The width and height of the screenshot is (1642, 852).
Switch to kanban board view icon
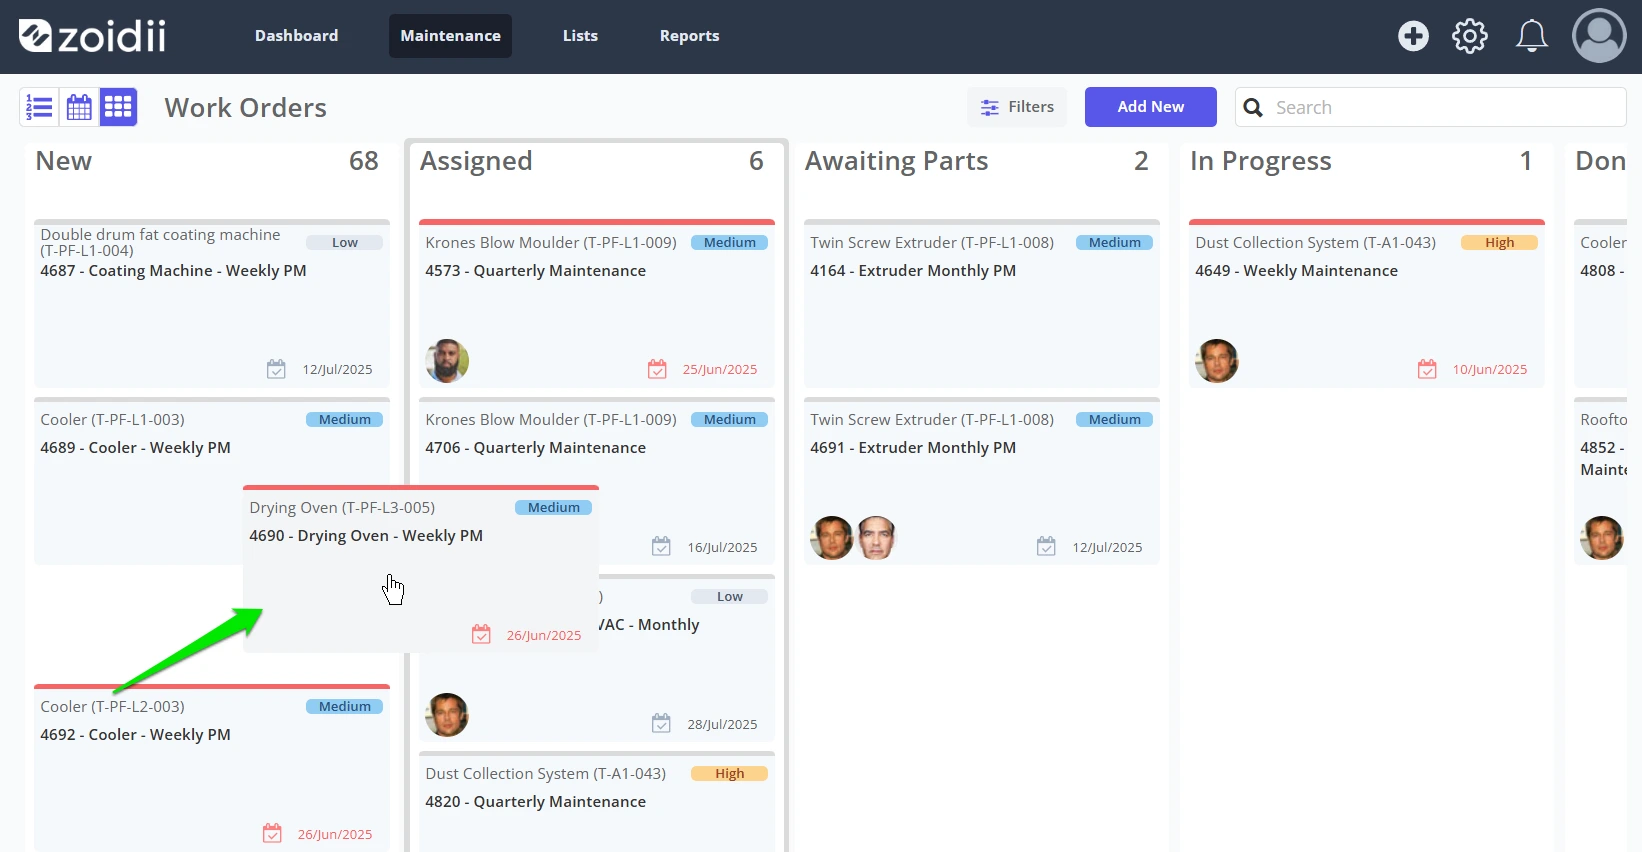(118, 107)
